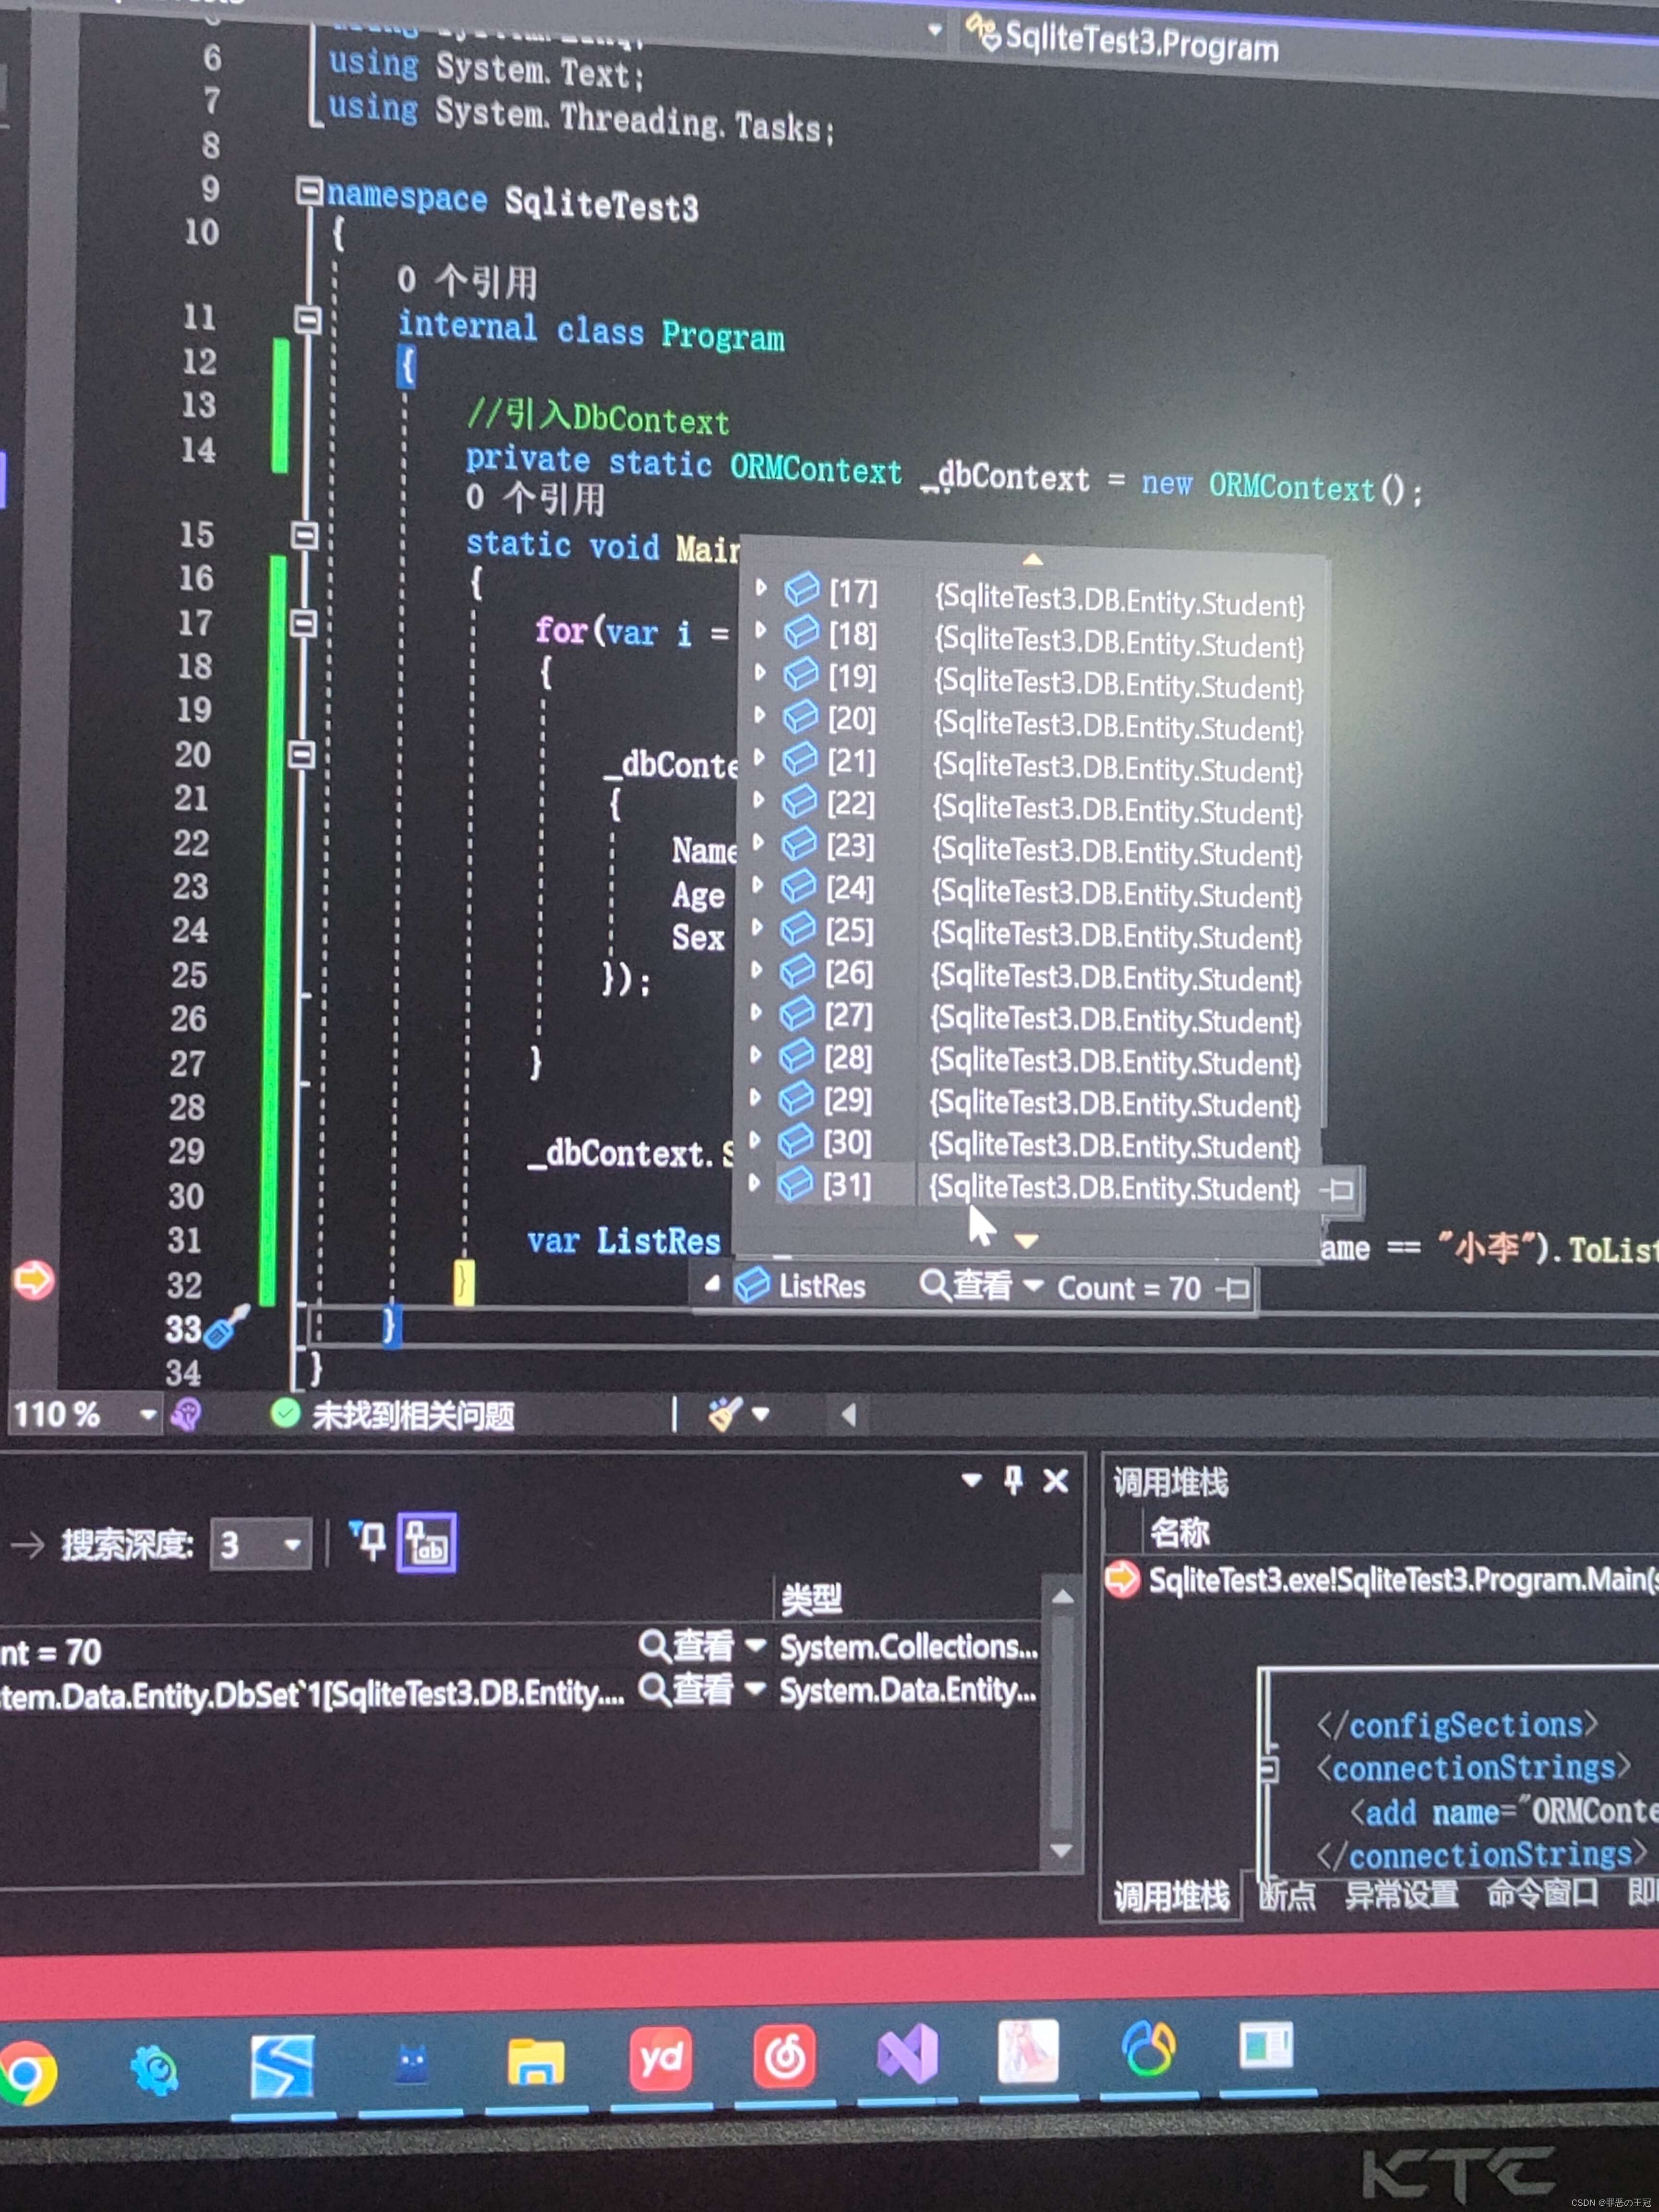Click the 0 个引用 CodeLens above class Program
Viewport: 1659px width, 2212px height.
pyautogui.click(x=467, y=281)
